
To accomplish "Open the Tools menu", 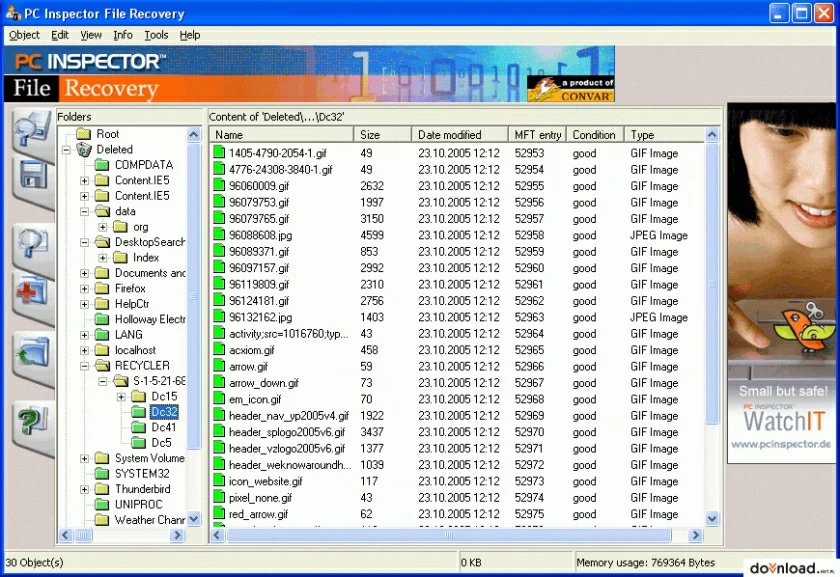I will pos(155,35).
